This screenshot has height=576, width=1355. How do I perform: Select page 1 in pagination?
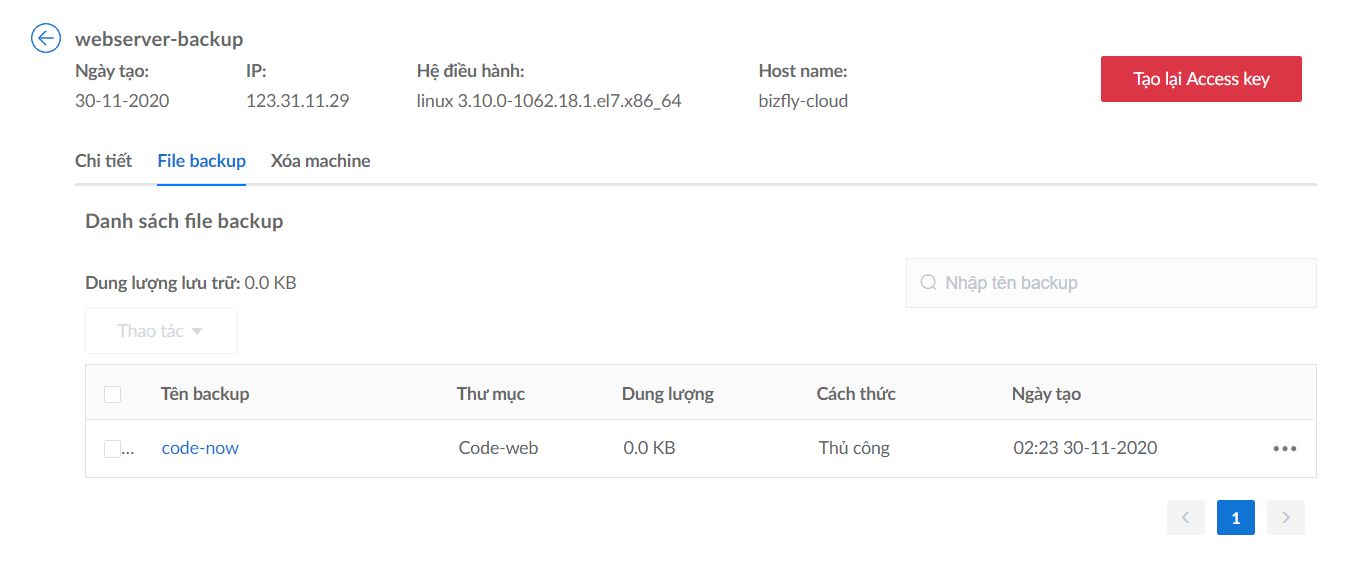[1236, 518]
